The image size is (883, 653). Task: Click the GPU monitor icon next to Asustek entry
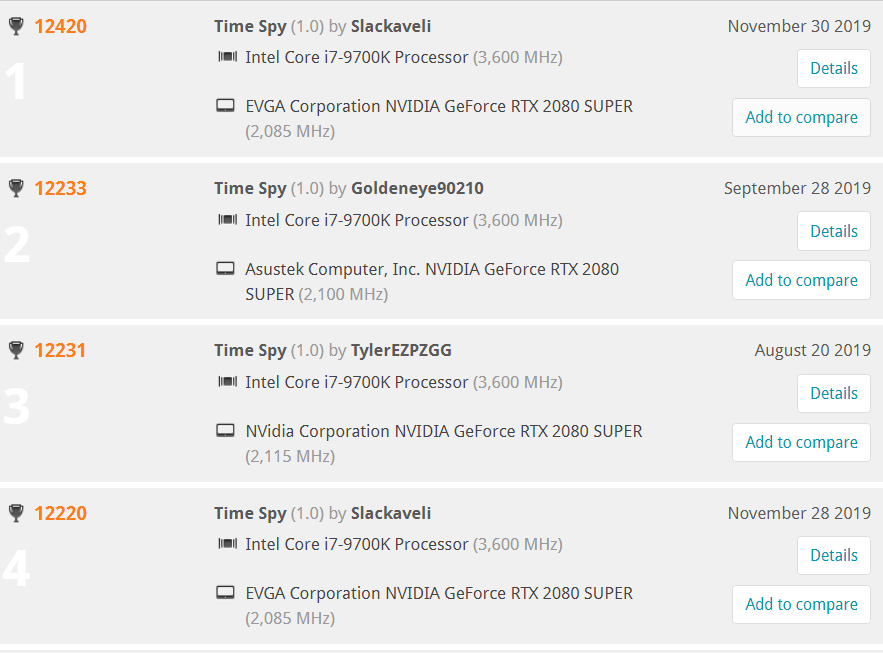click(225, 268)
